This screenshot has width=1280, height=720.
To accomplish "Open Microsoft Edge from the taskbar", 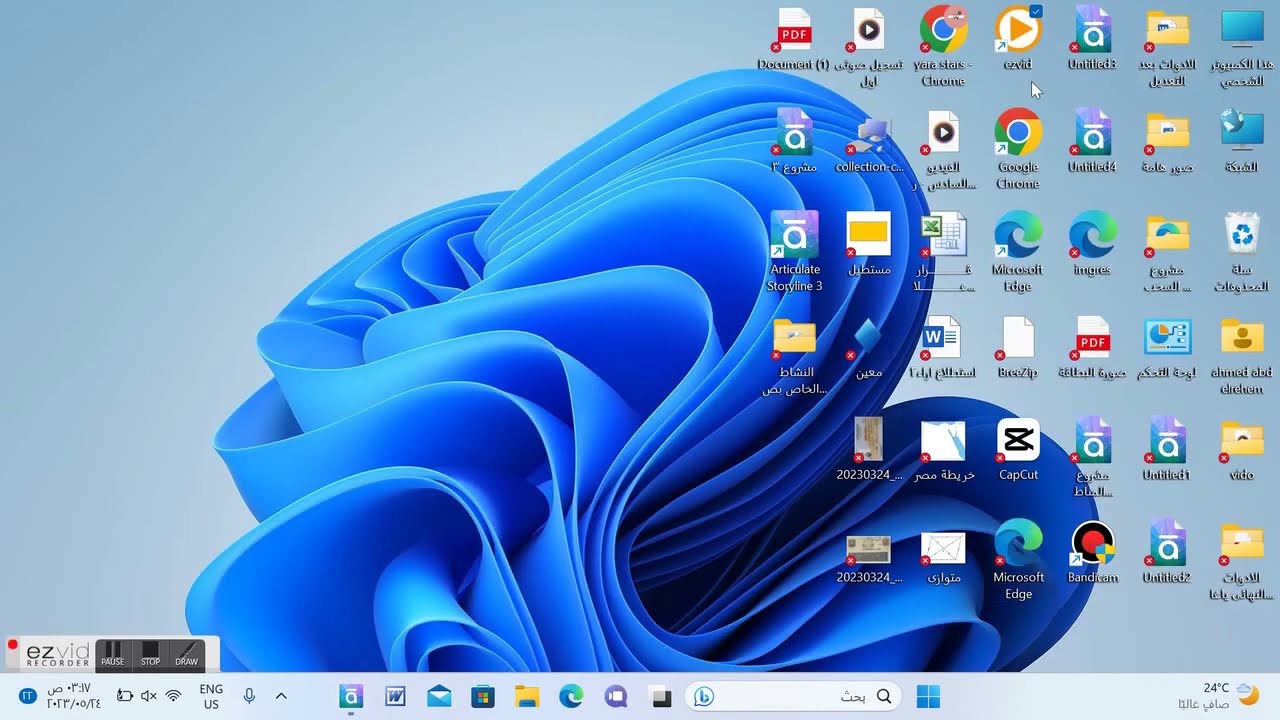I will (571, 696).
